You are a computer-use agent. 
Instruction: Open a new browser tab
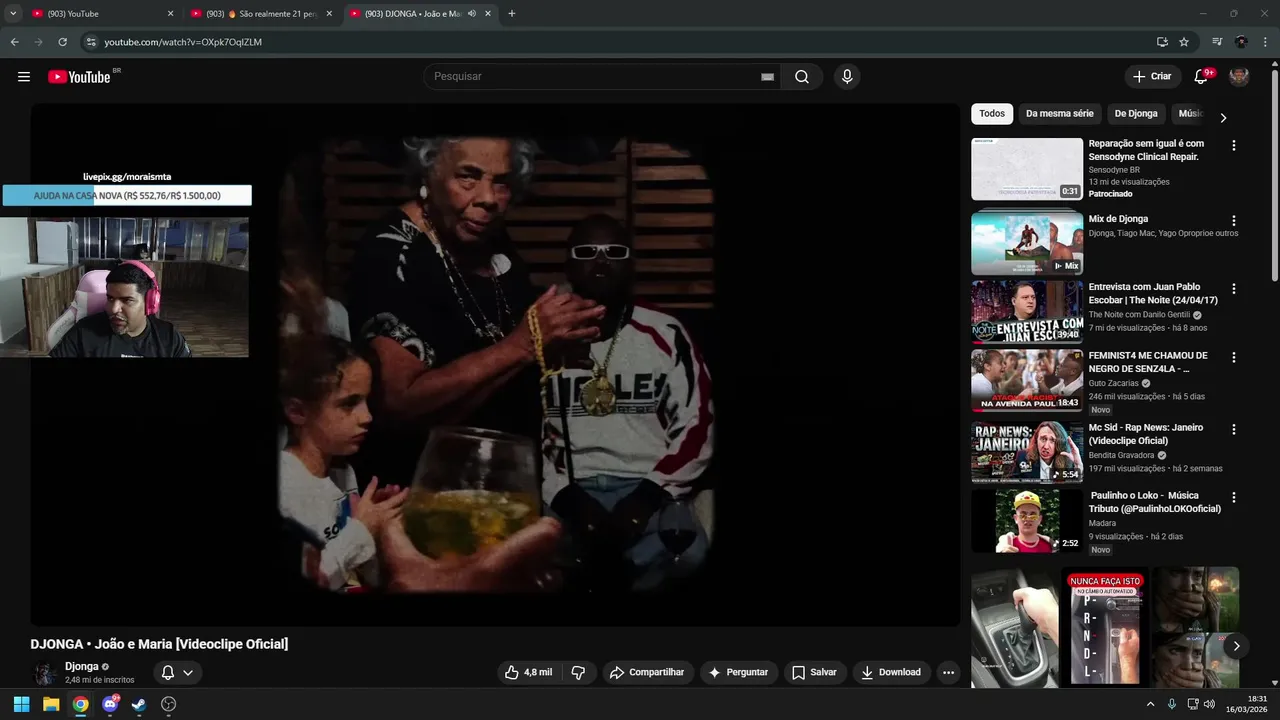[511, 13]
